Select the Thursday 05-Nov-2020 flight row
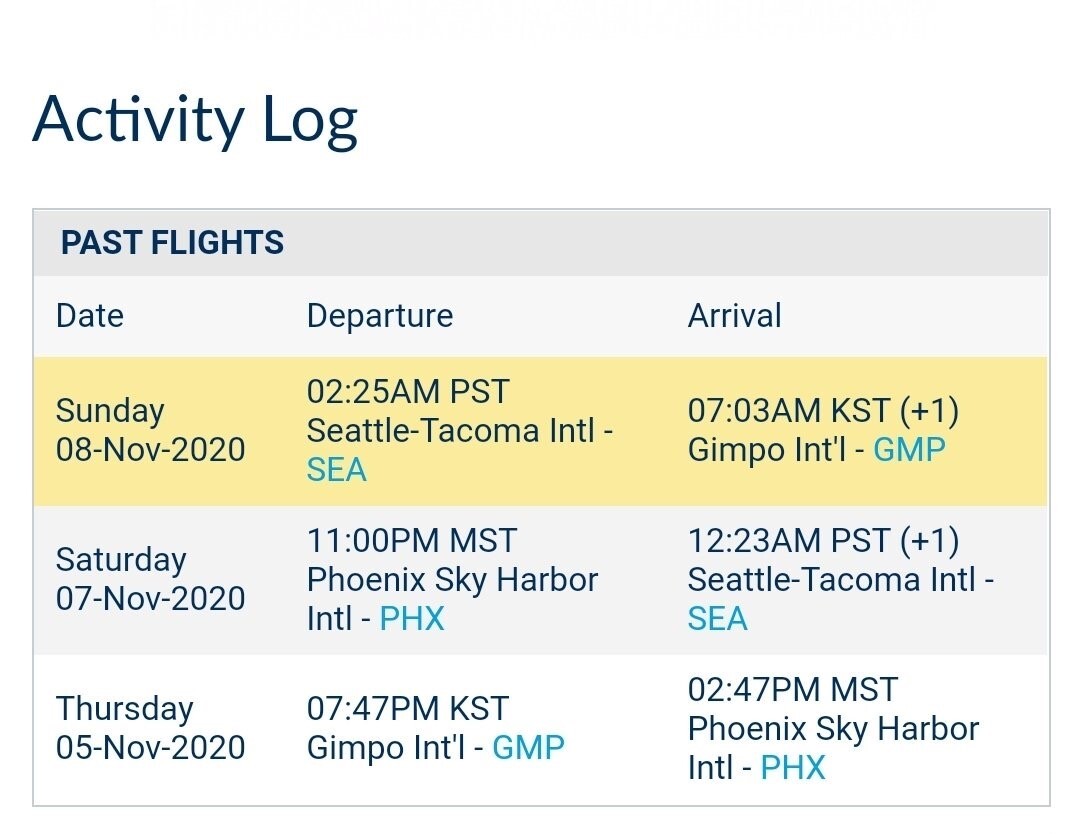Image resolution: width=1080 pixels, height=834 pixels. point(541,729)
